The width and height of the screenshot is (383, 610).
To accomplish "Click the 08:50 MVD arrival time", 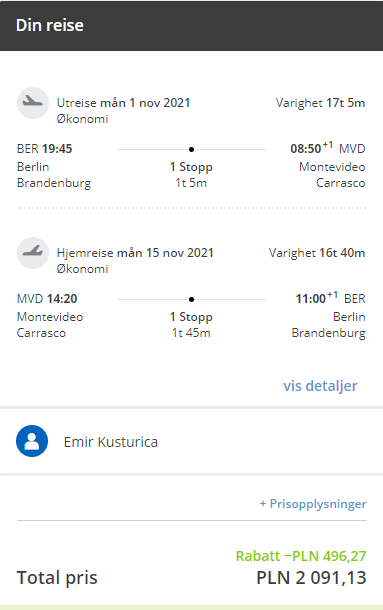I will 328,148.
